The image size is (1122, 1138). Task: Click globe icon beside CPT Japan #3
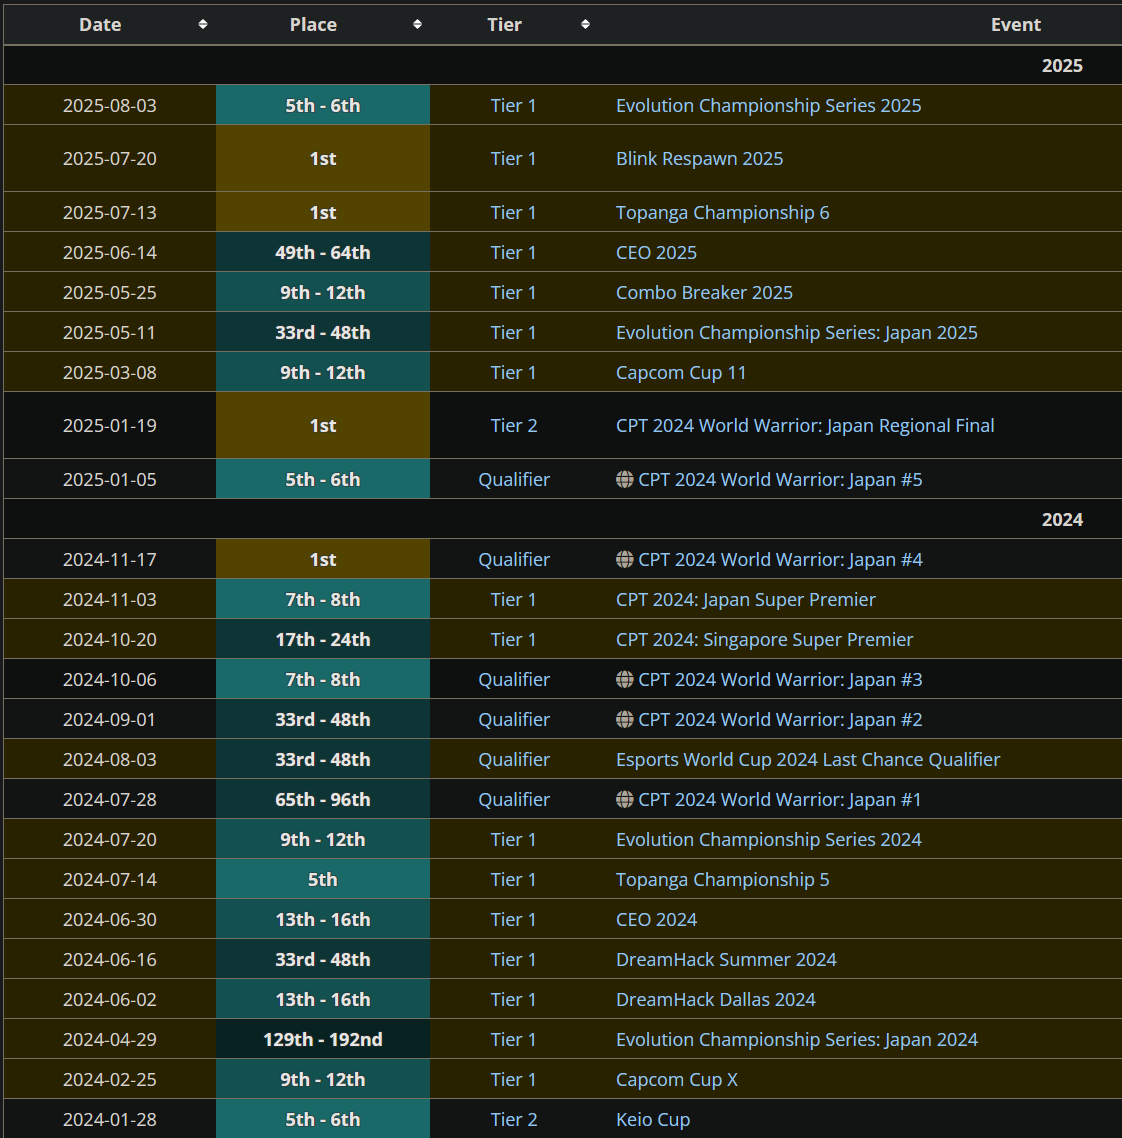(x=624, y=679)
